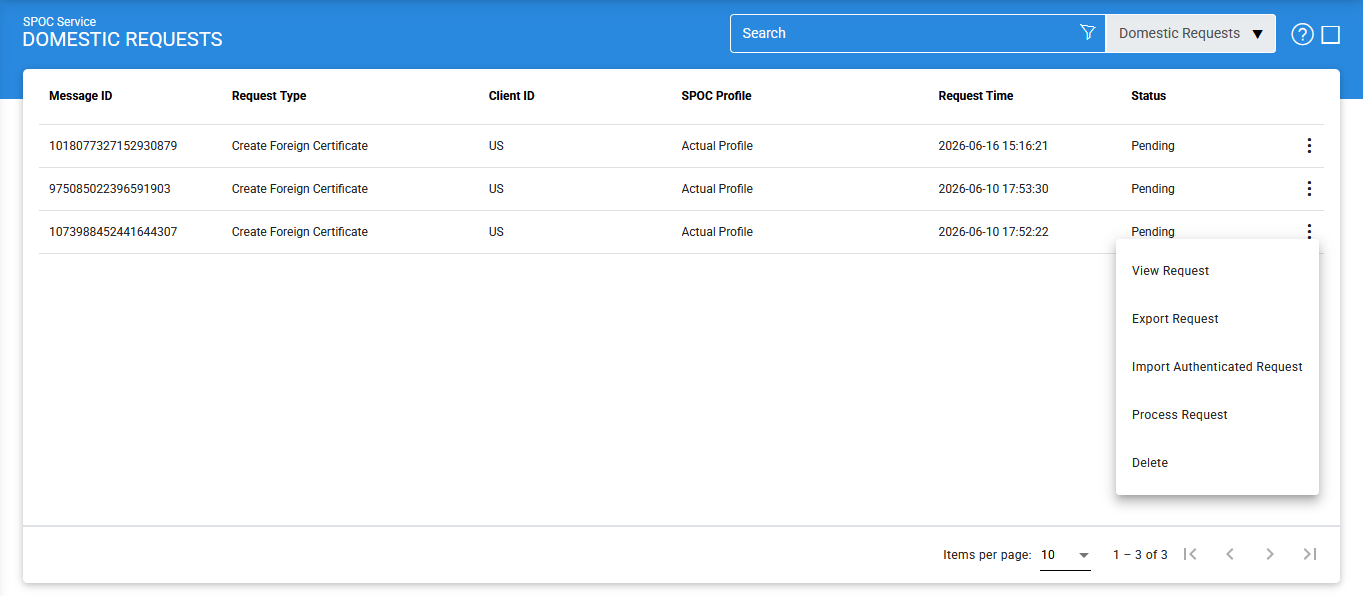Open actions menu for message 1018077327152930879
This screenshot has height=596, width=1363.
click(1309, 146)
